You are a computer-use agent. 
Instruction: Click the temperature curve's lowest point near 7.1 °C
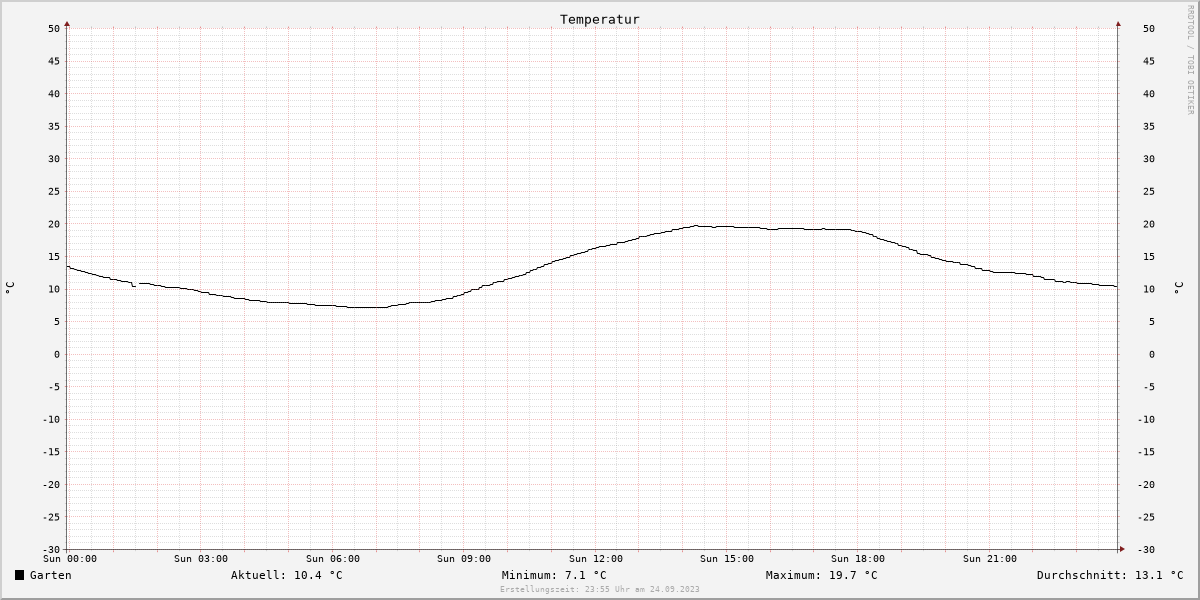coord(368,307)
